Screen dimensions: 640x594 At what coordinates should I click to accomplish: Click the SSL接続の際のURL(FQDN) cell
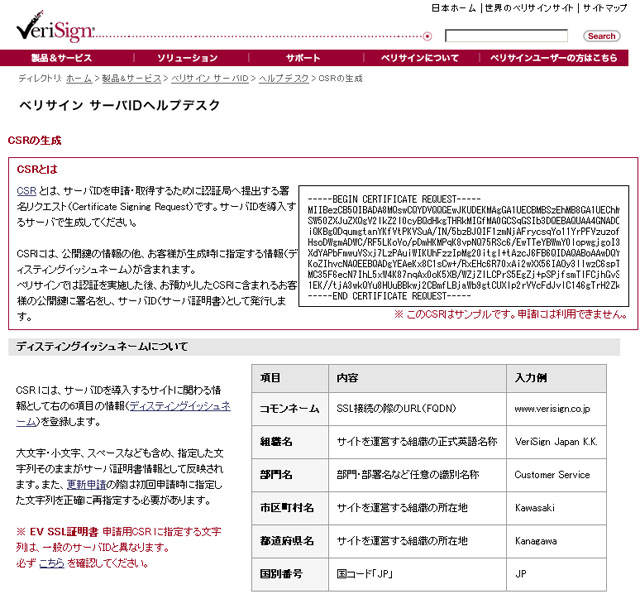point(418,409)
